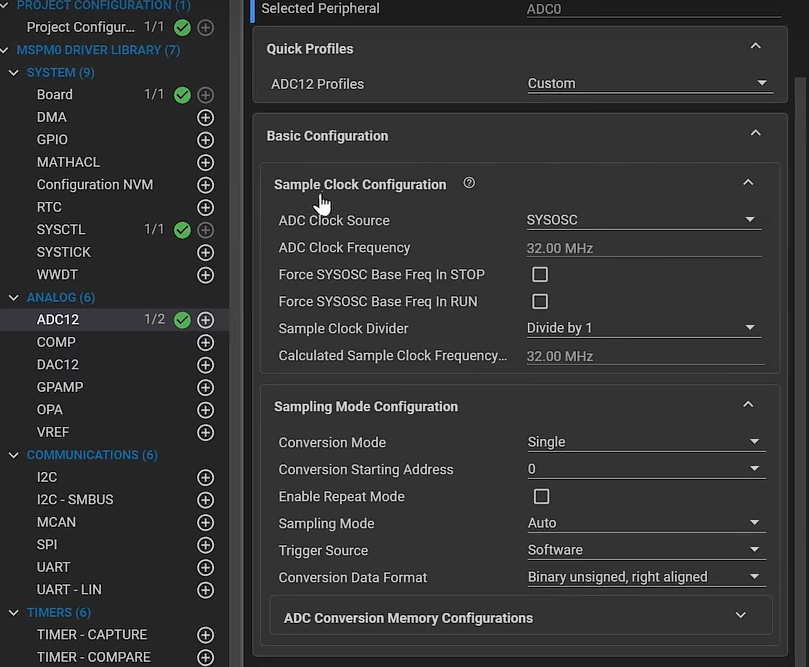Collapse the Basic Configuration section

755,134
